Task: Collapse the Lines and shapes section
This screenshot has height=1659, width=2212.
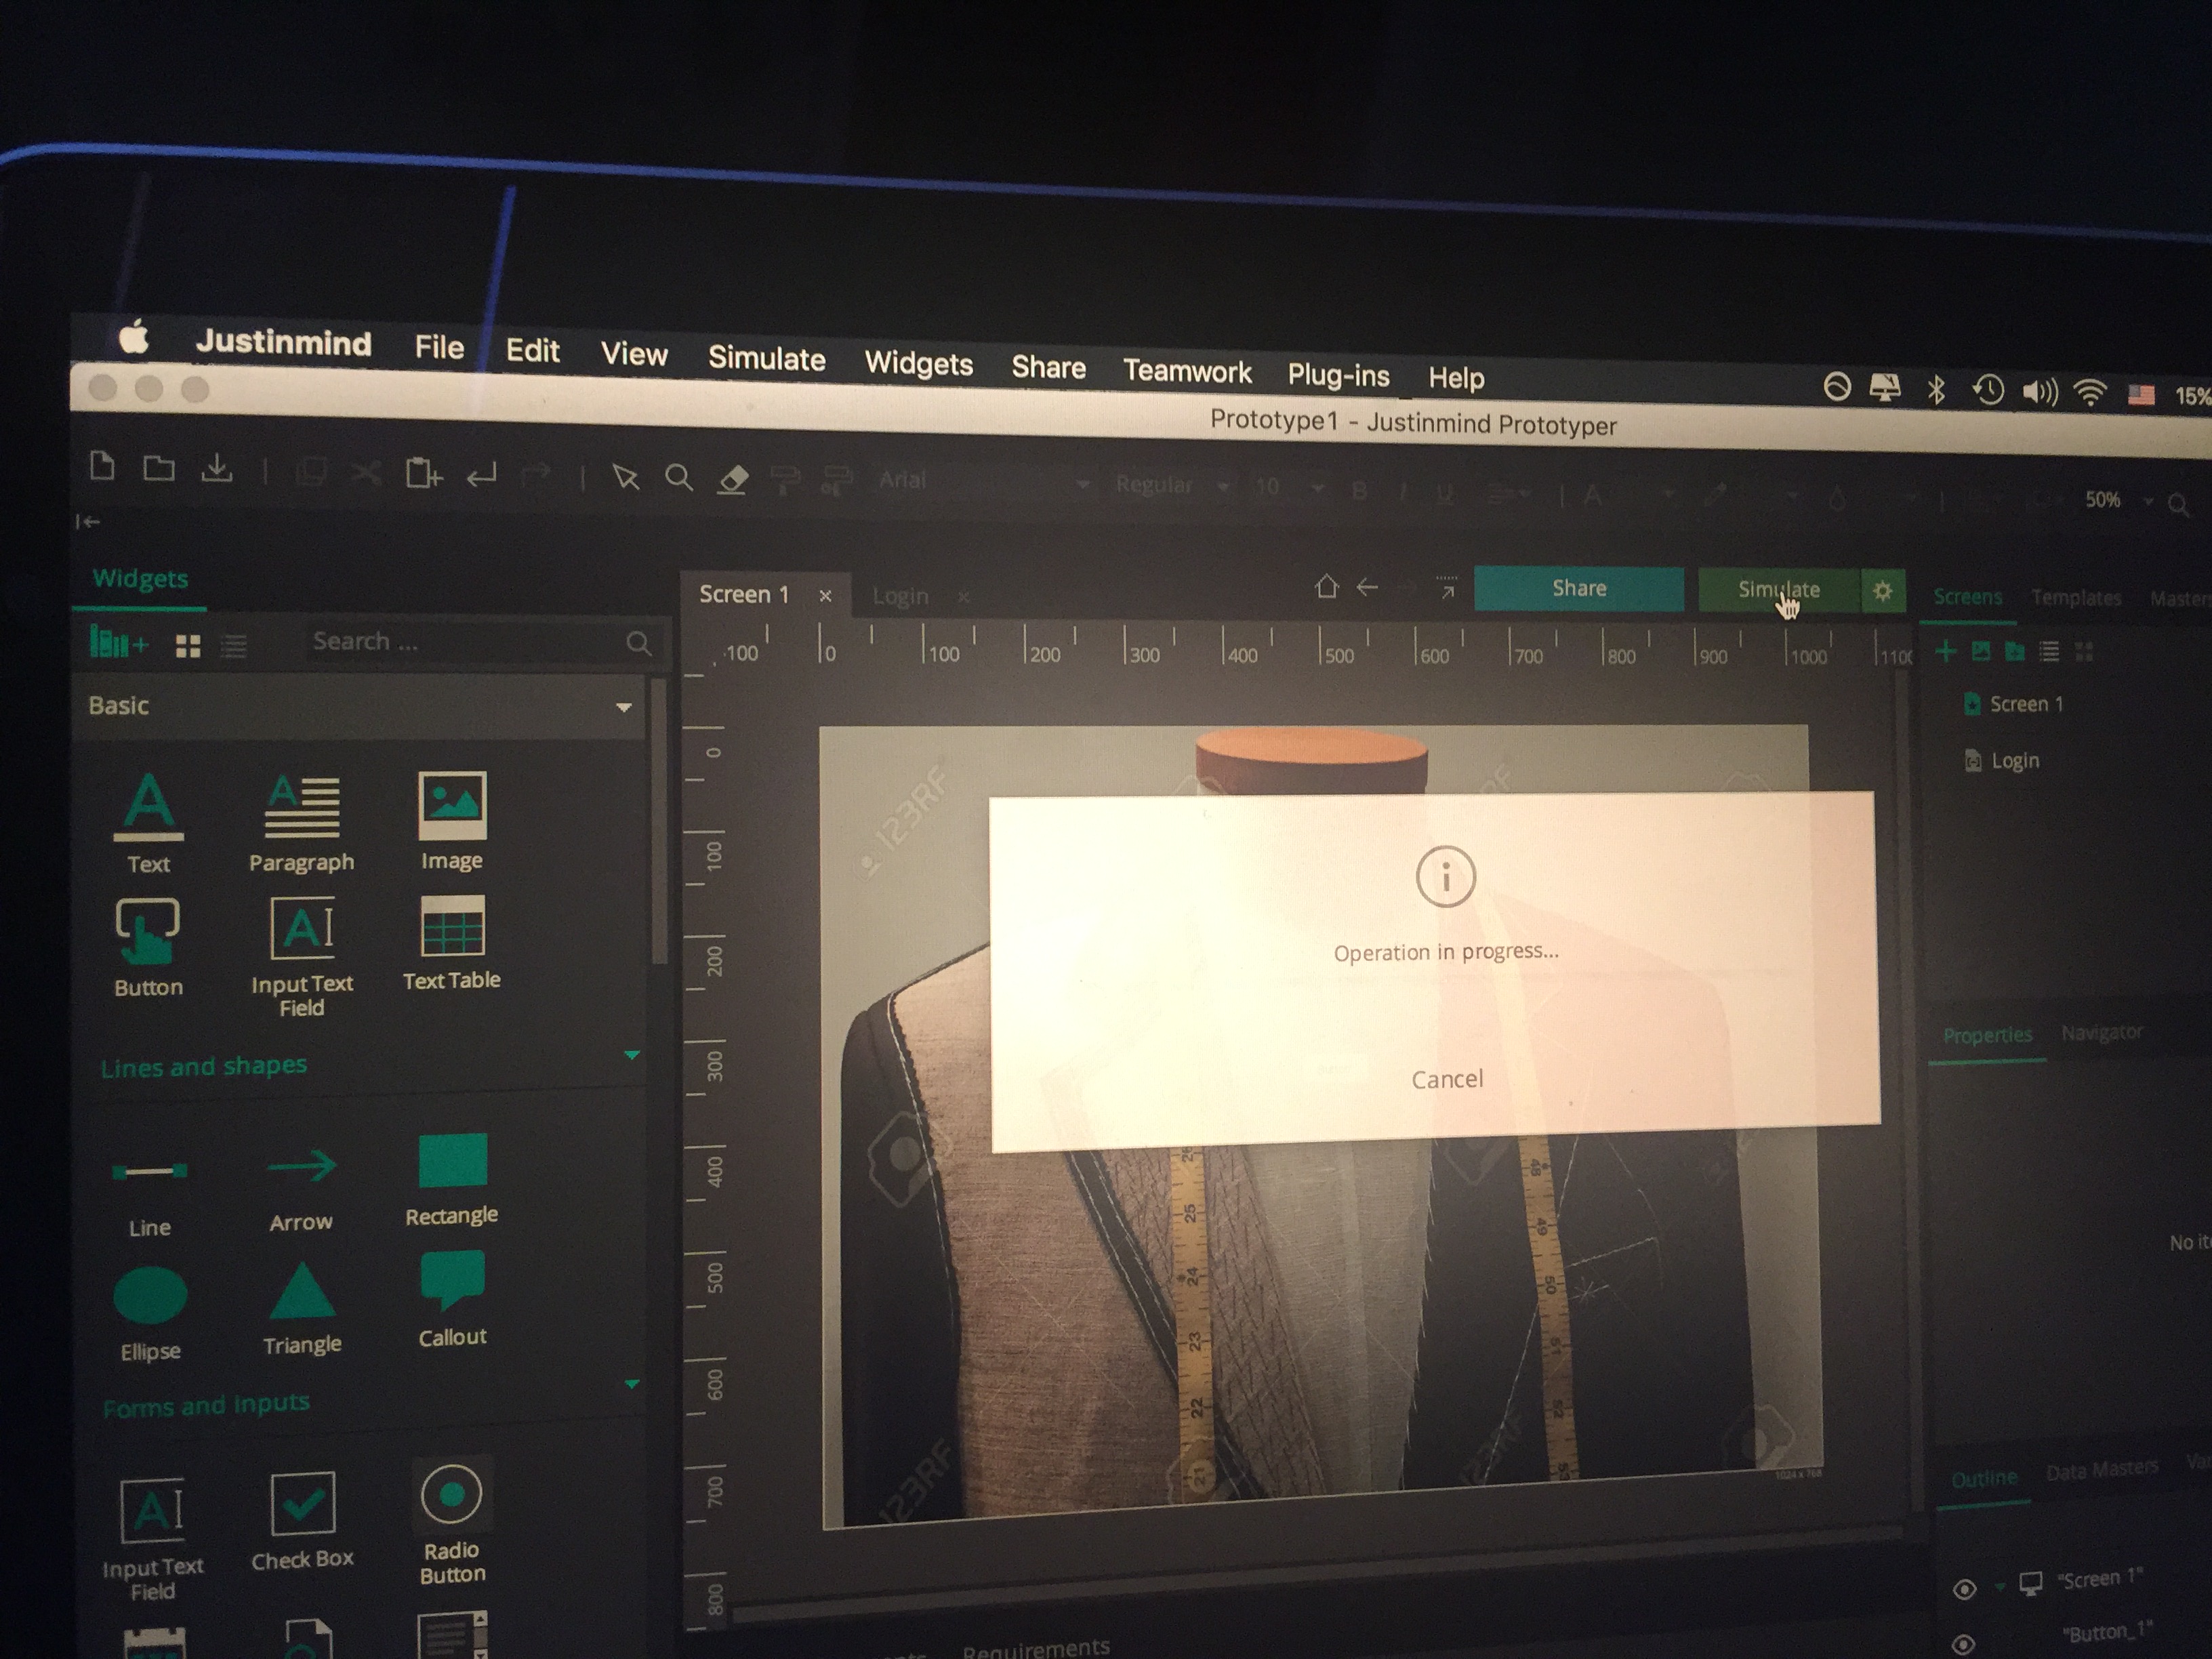Action: point(631,1056)
